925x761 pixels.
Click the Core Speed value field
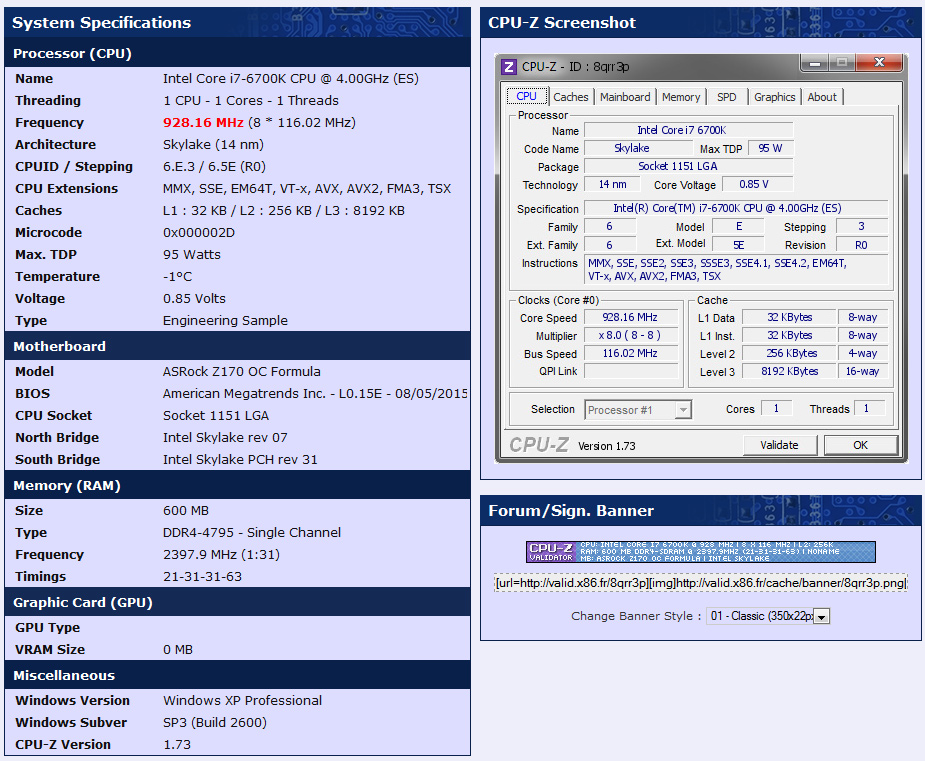click(x=632, y=318)
